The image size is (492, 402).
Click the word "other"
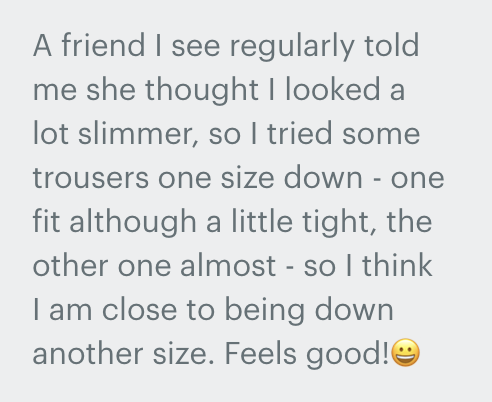(70, 265)
